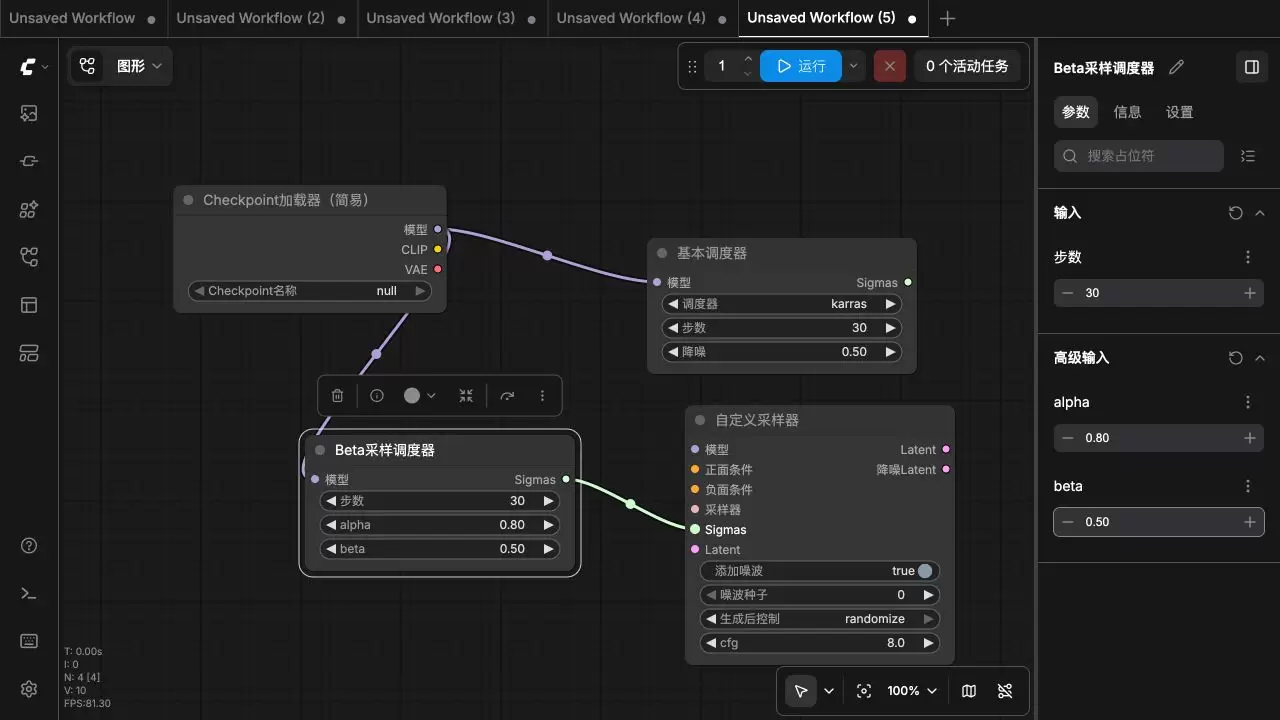
Task: Delete selected node with trash icon
Action: [337, 396]
